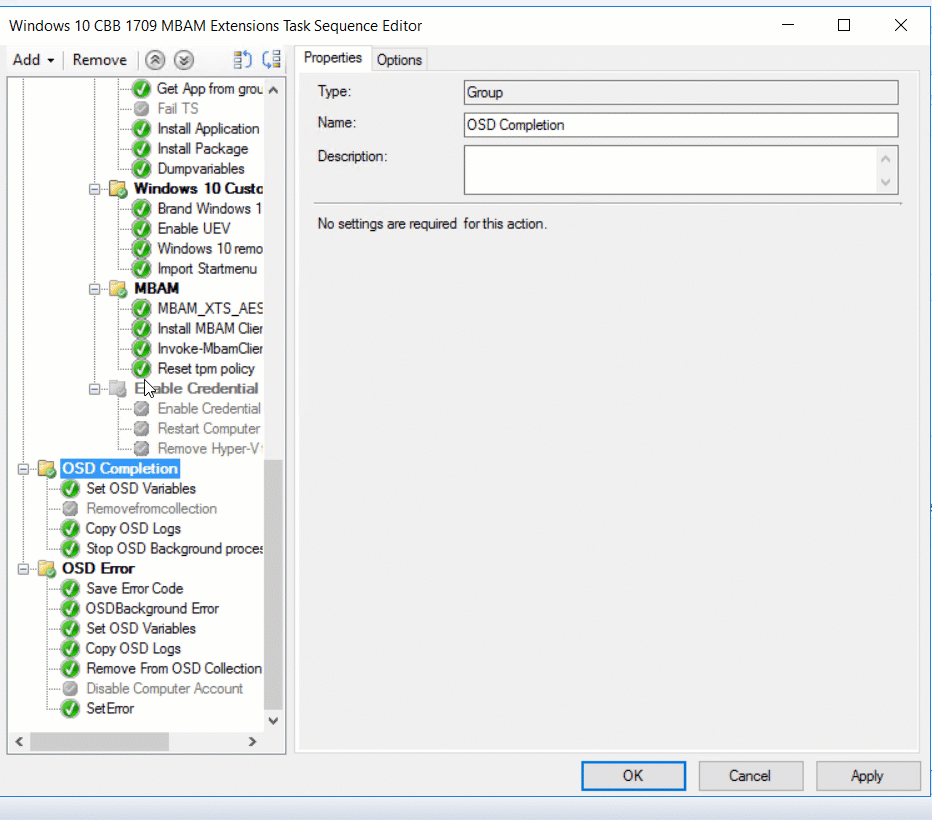Switch to the Properties tab
The width and height of the screenshot is (932, 820).
[x=332, y=58]
